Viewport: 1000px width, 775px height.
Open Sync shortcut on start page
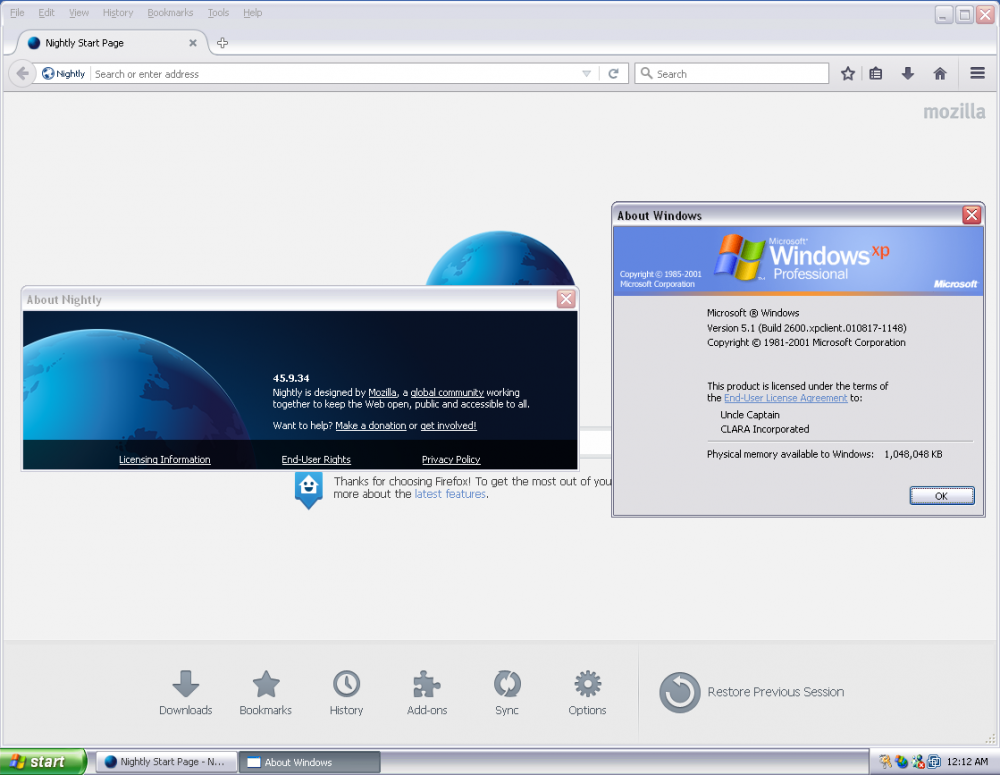pos(507,692)
